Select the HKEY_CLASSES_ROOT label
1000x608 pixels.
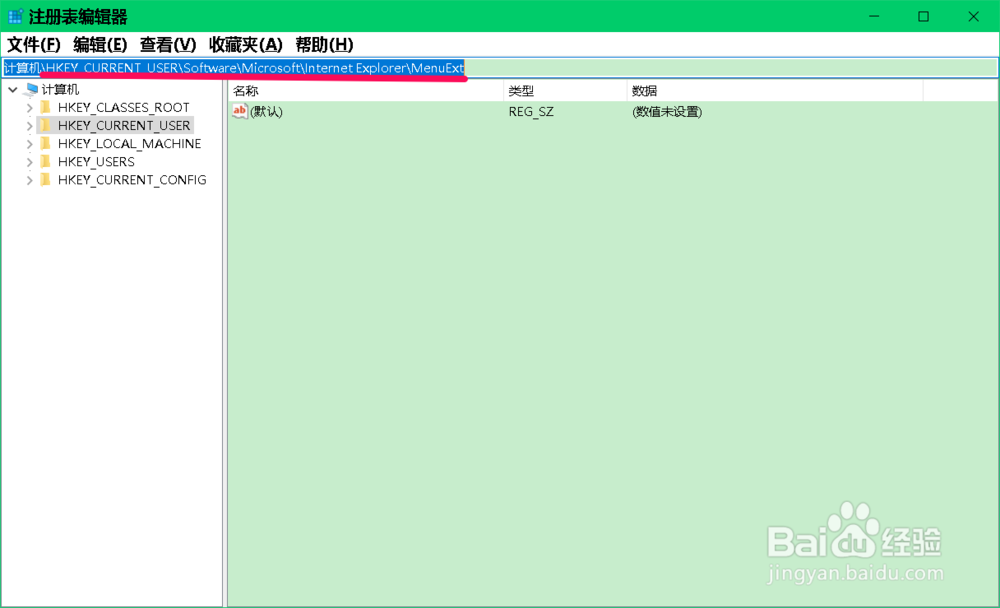(124, 107)
